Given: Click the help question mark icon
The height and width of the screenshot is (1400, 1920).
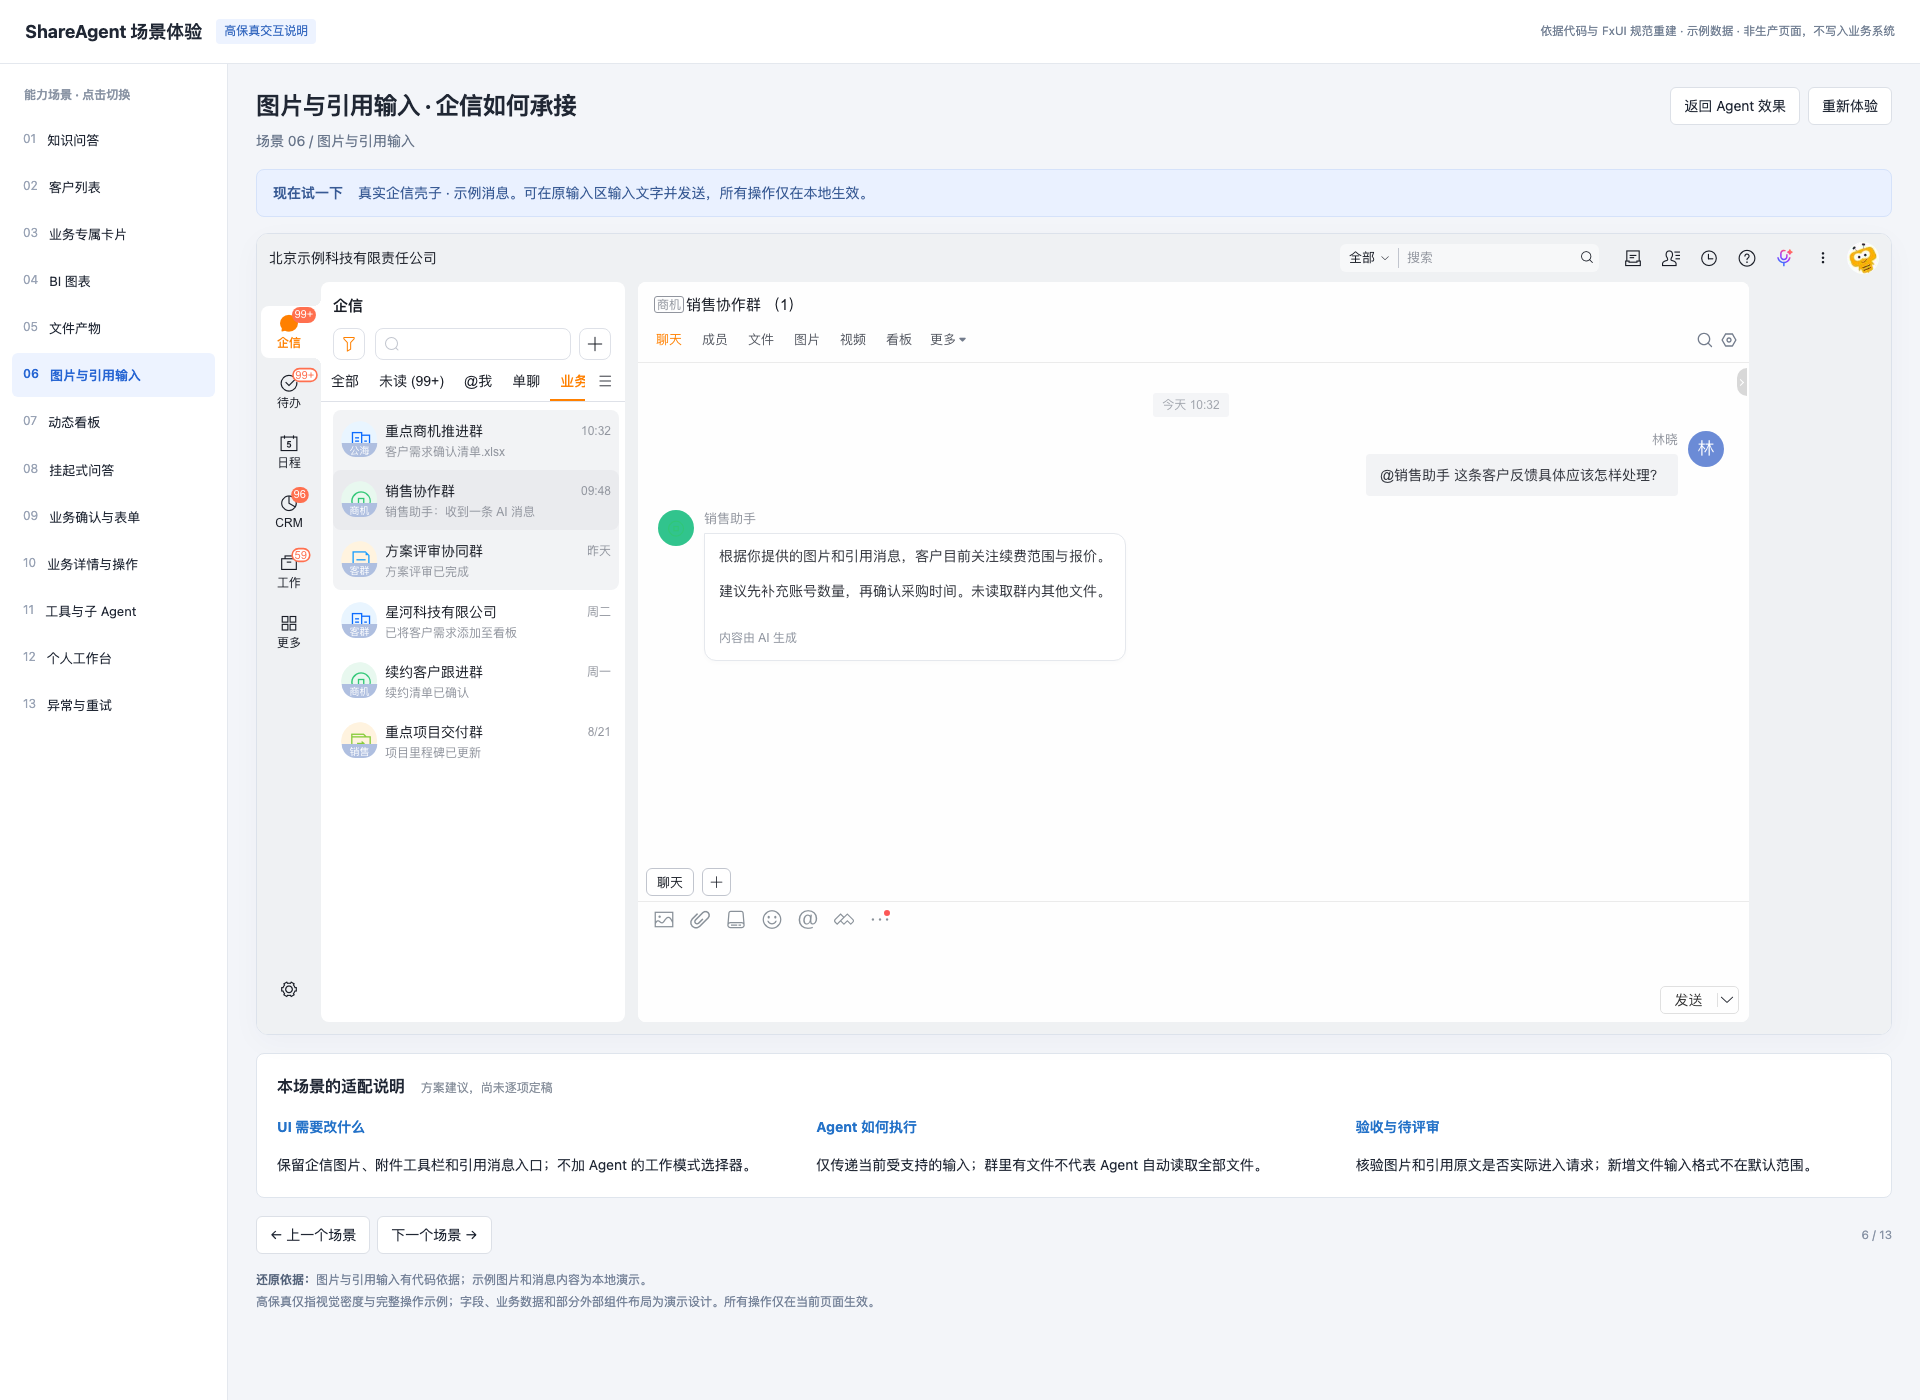Looking at the screenshot, I should (1747, 258).
